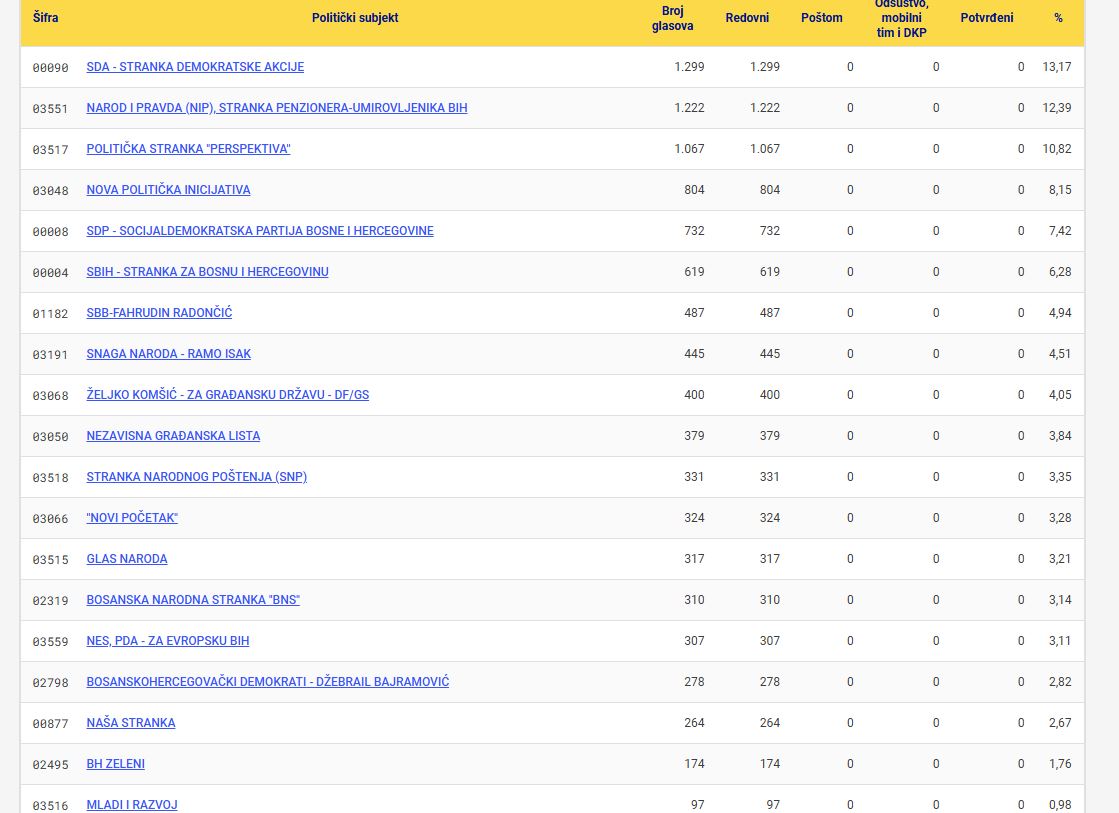Screen dimensions: 1119x813
Task: Click party code 00090
Action: [51, 68]
